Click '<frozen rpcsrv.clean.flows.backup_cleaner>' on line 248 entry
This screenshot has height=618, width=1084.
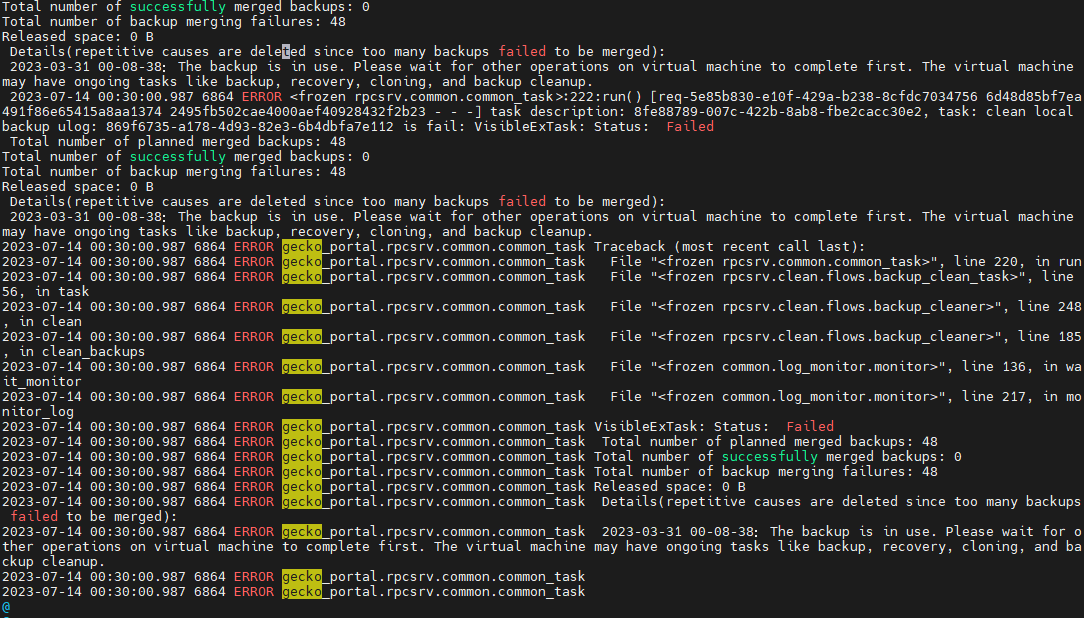coord(826,307)
